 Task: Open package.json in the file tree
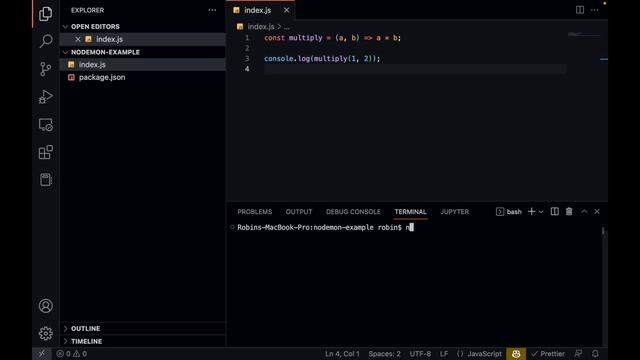[143, 77]
